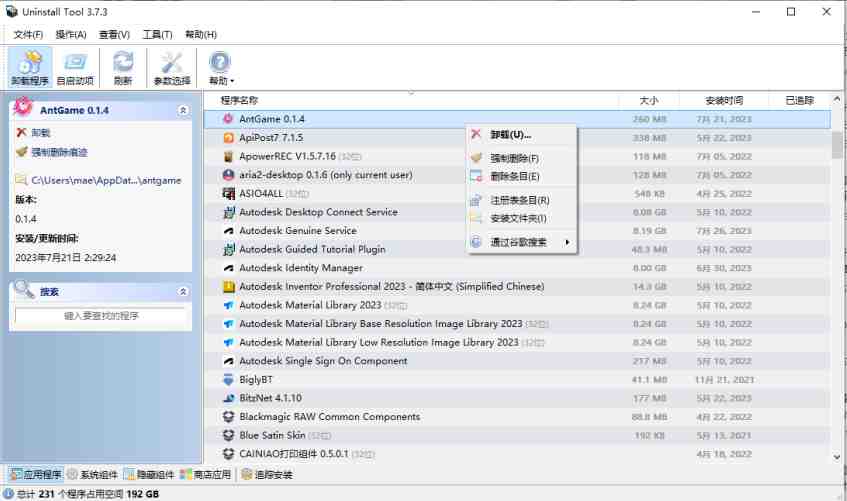Select Autodesk Desktop Connect Service icon
This screenshot has width=847, height=501.
tap(228, 212)
